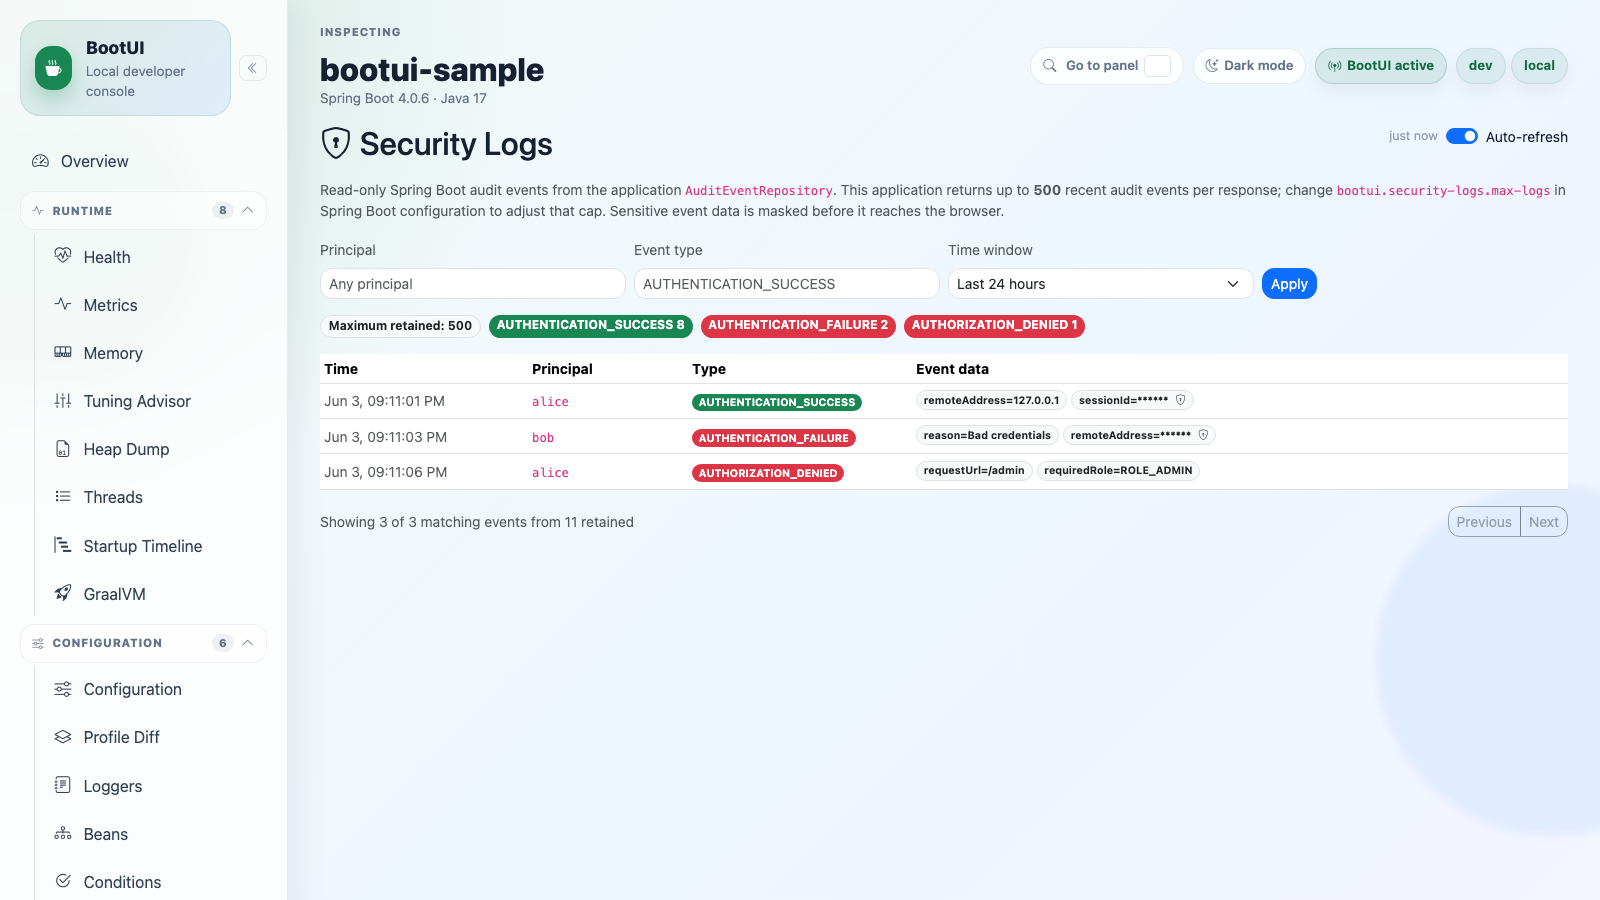The image size is (1600, 900).
Task: Click the Memory chip icon
Action: click(x=63, y=352)
